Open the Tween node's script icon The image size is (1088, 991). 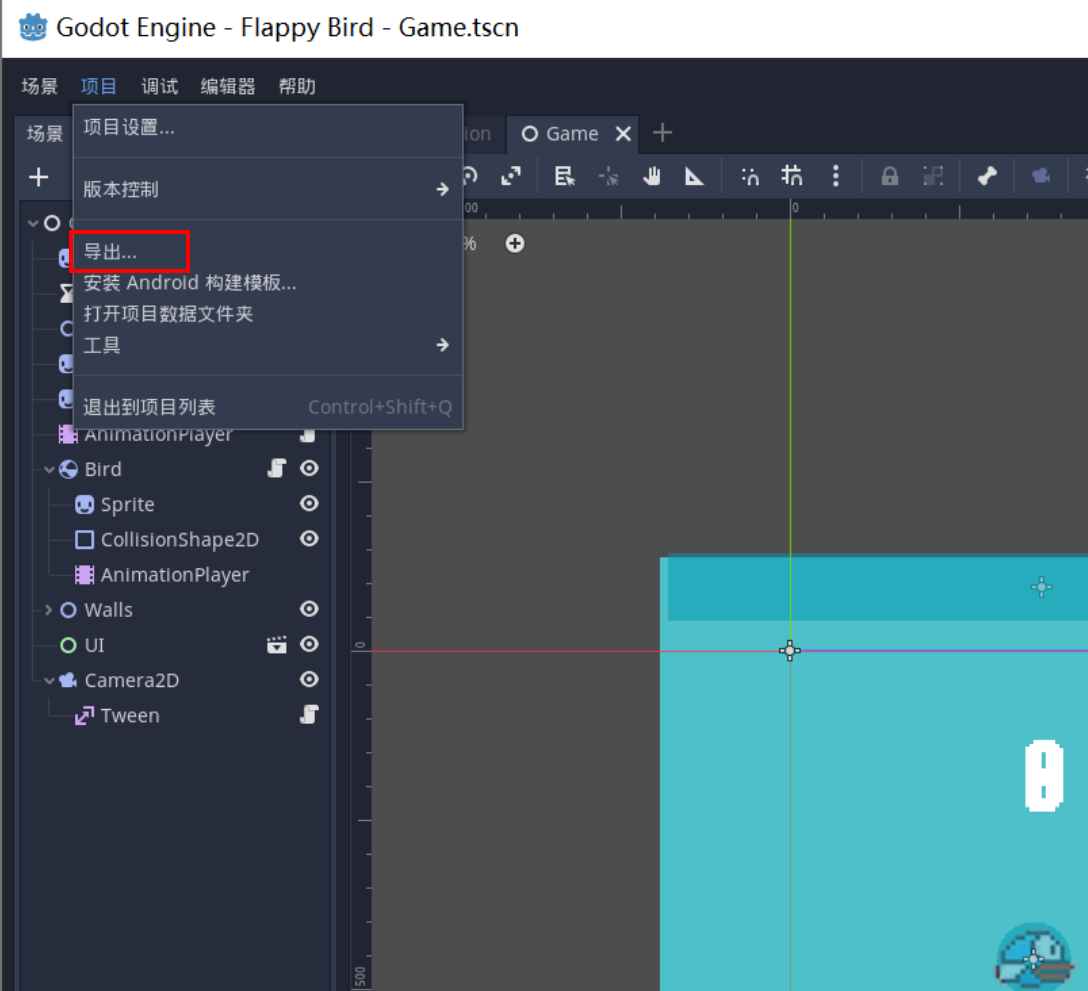click(309, 714)
